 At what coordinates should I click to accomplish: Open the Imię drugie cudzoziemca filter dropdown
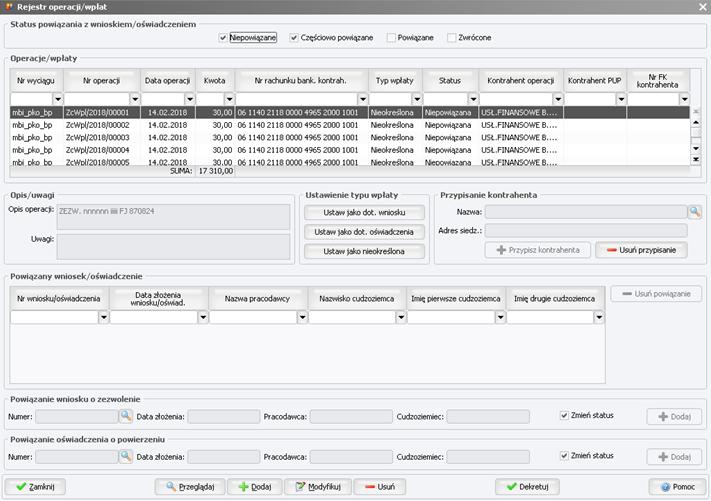pos(599,317)
